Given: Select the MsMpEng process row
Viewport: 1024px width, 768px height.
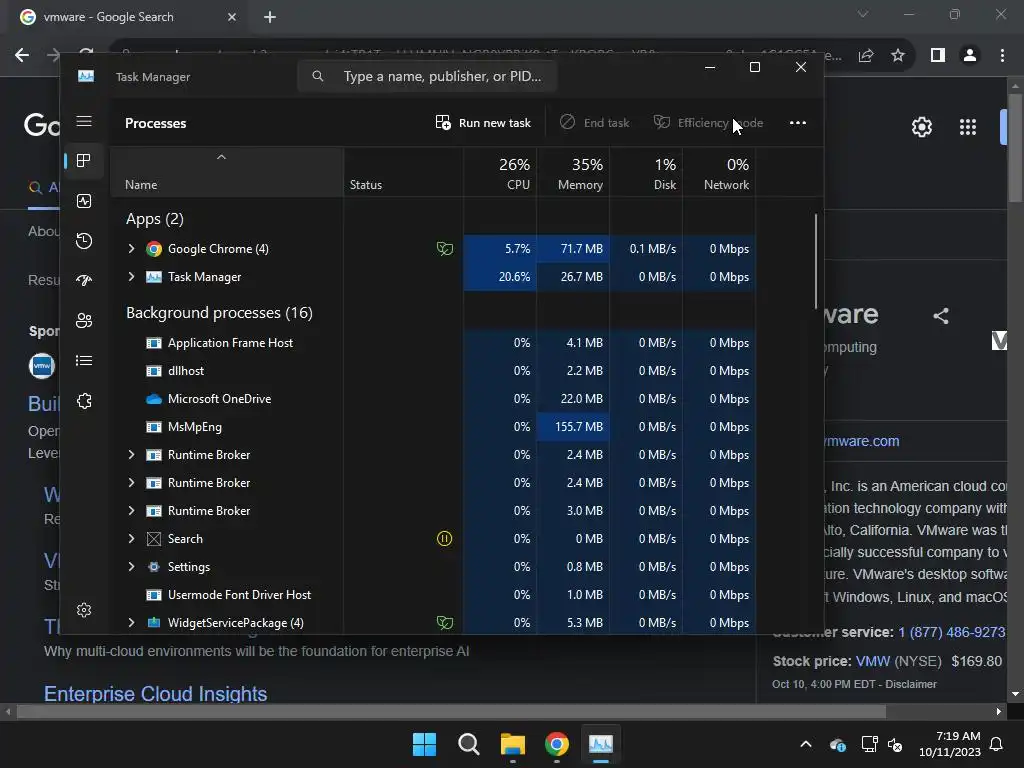Looking at the screenshot, I should tap(433, 427).
